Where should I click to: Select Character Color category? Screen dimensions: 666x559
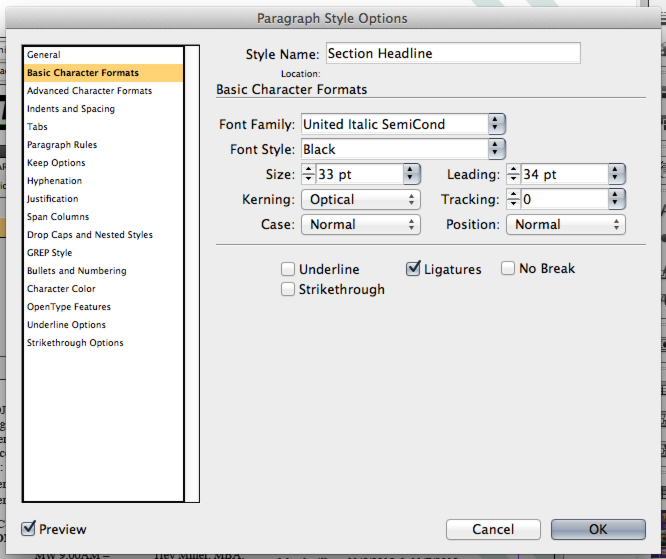tap(103, 288)
